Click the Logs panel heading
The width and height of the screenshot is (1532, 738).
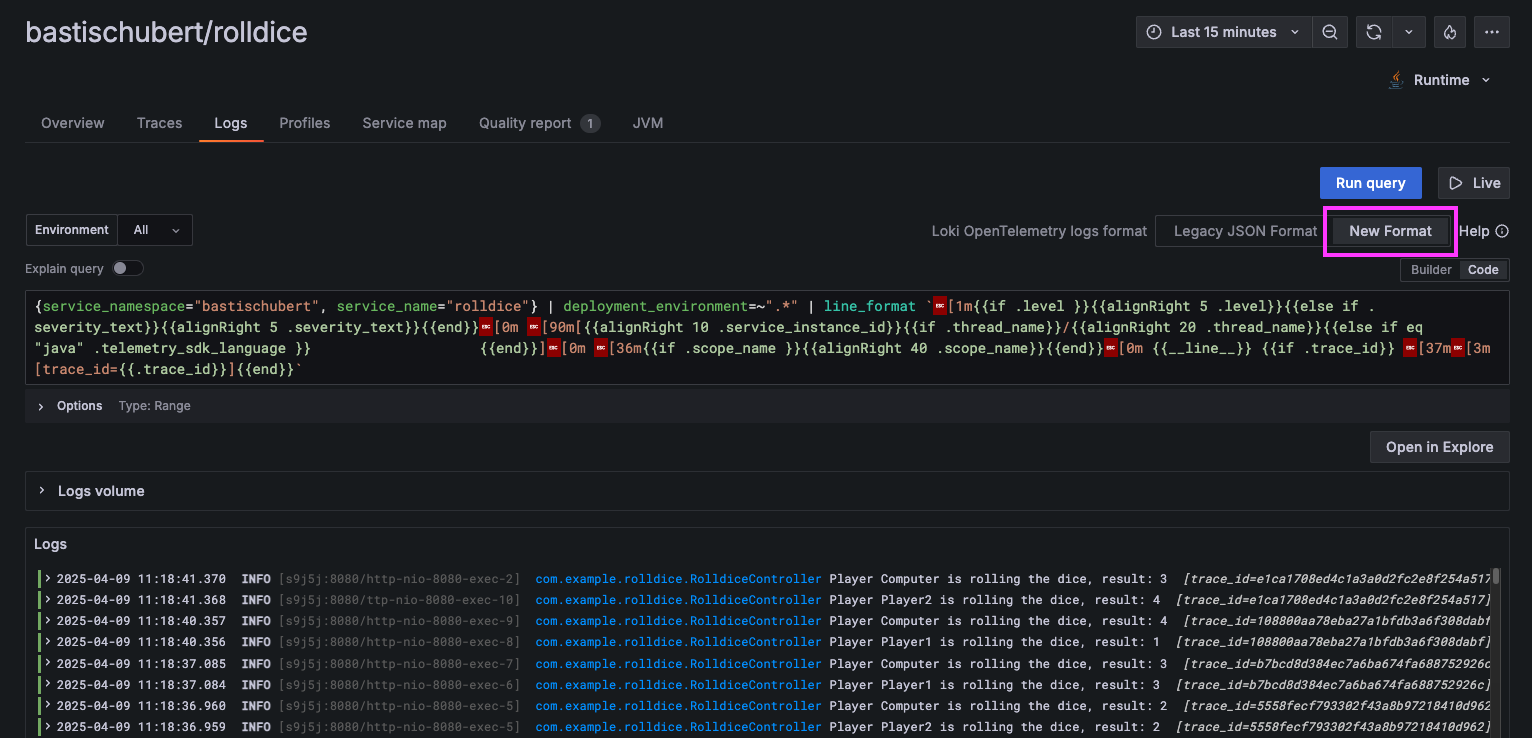[50, 544]
